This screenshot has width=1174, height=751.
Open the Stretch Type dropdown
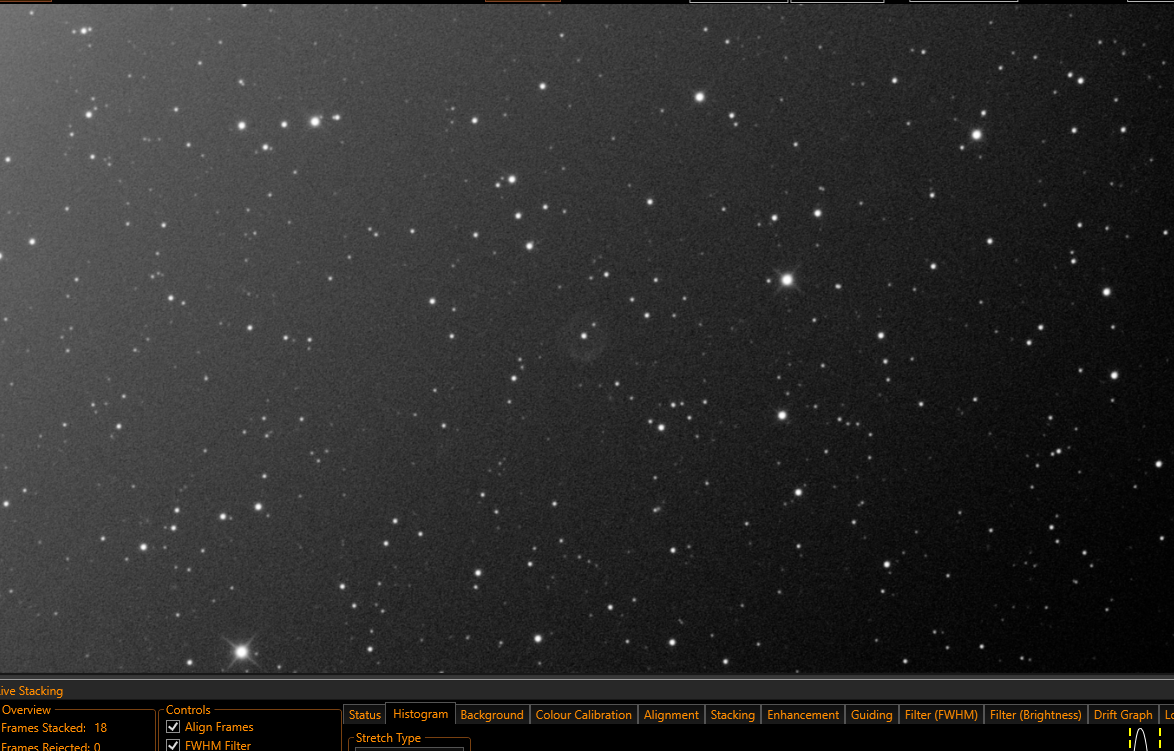[x=409, y=748]
